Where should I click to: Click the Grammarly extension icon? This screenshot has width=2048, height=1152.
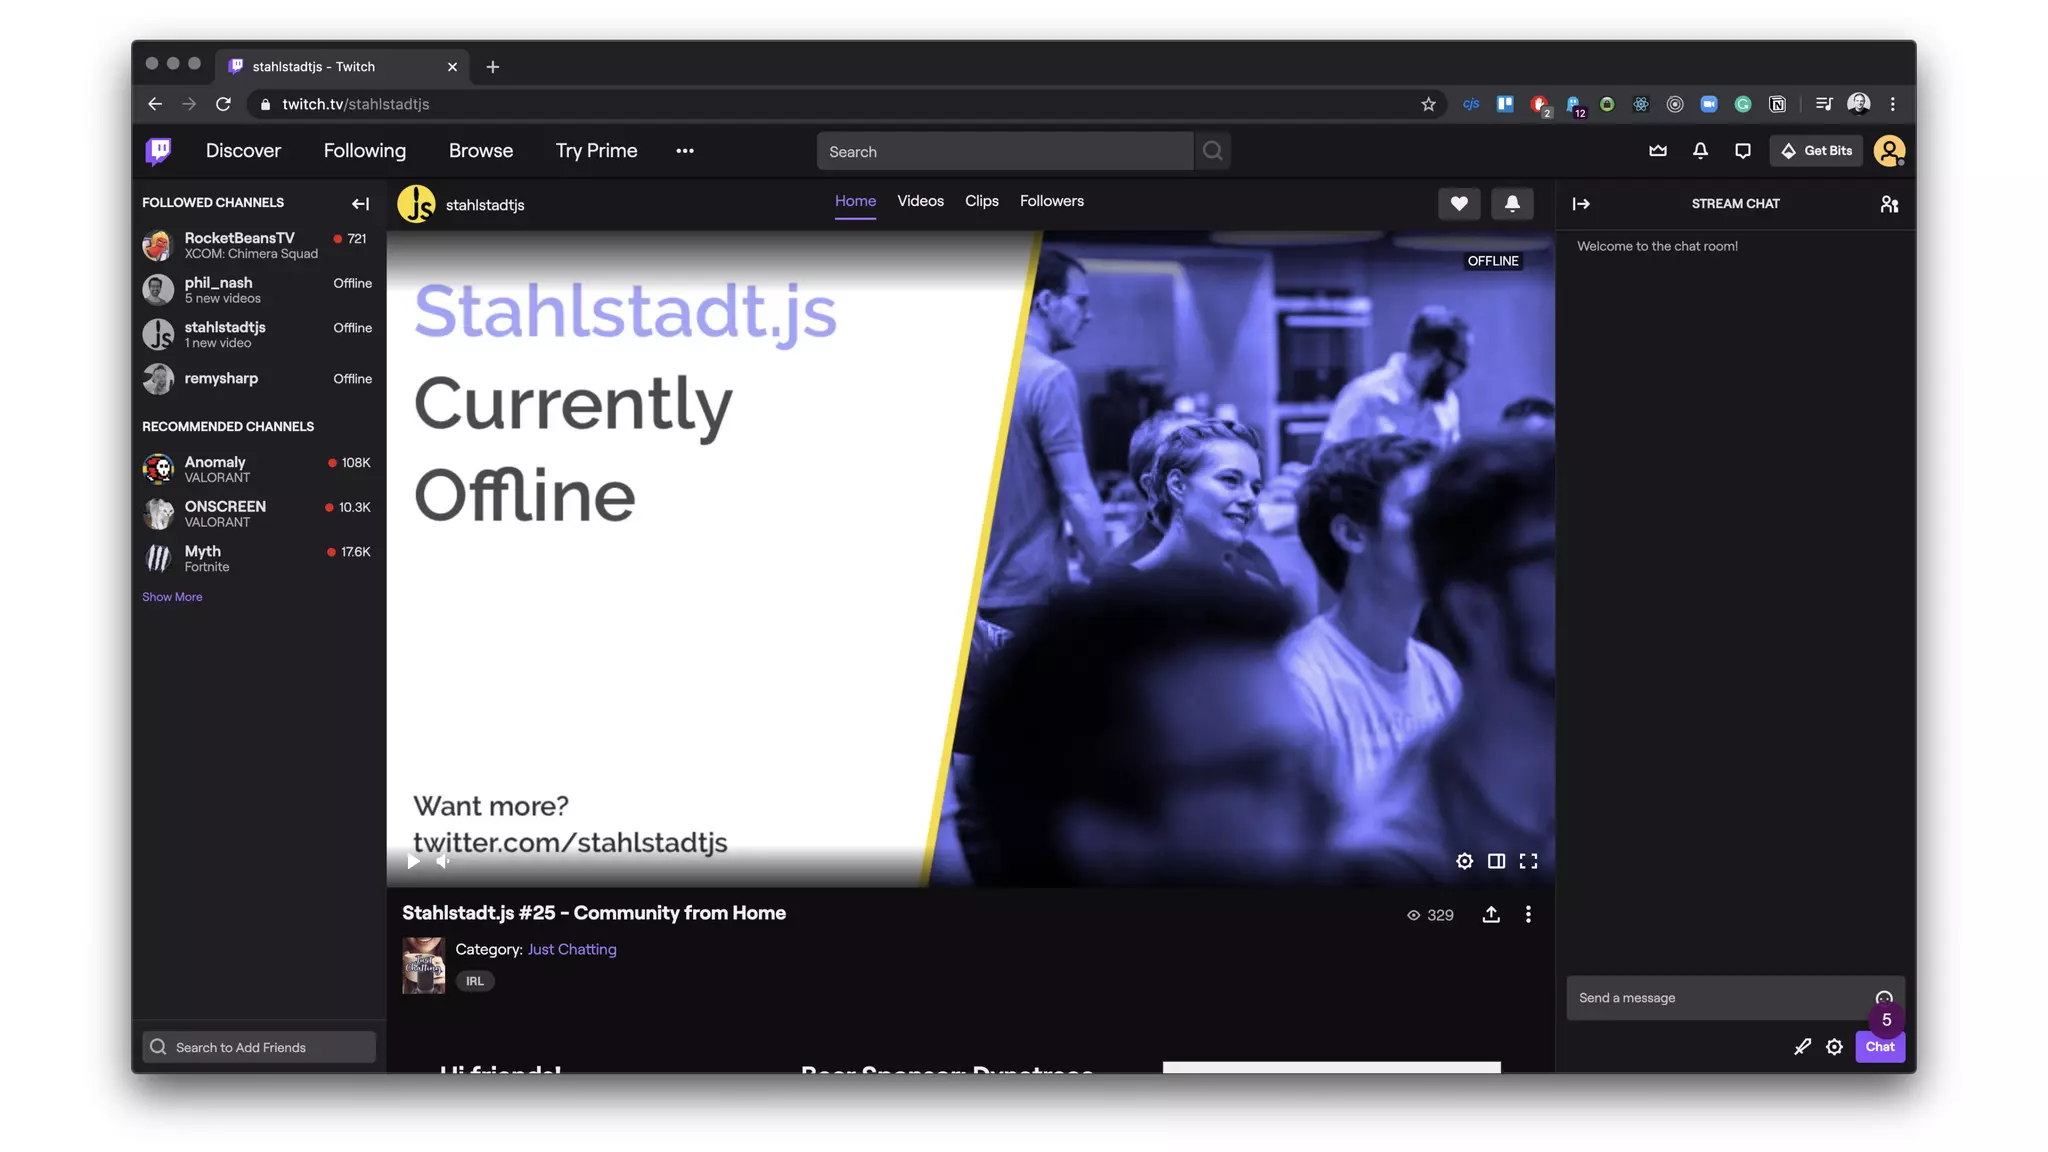(1743, 104)
